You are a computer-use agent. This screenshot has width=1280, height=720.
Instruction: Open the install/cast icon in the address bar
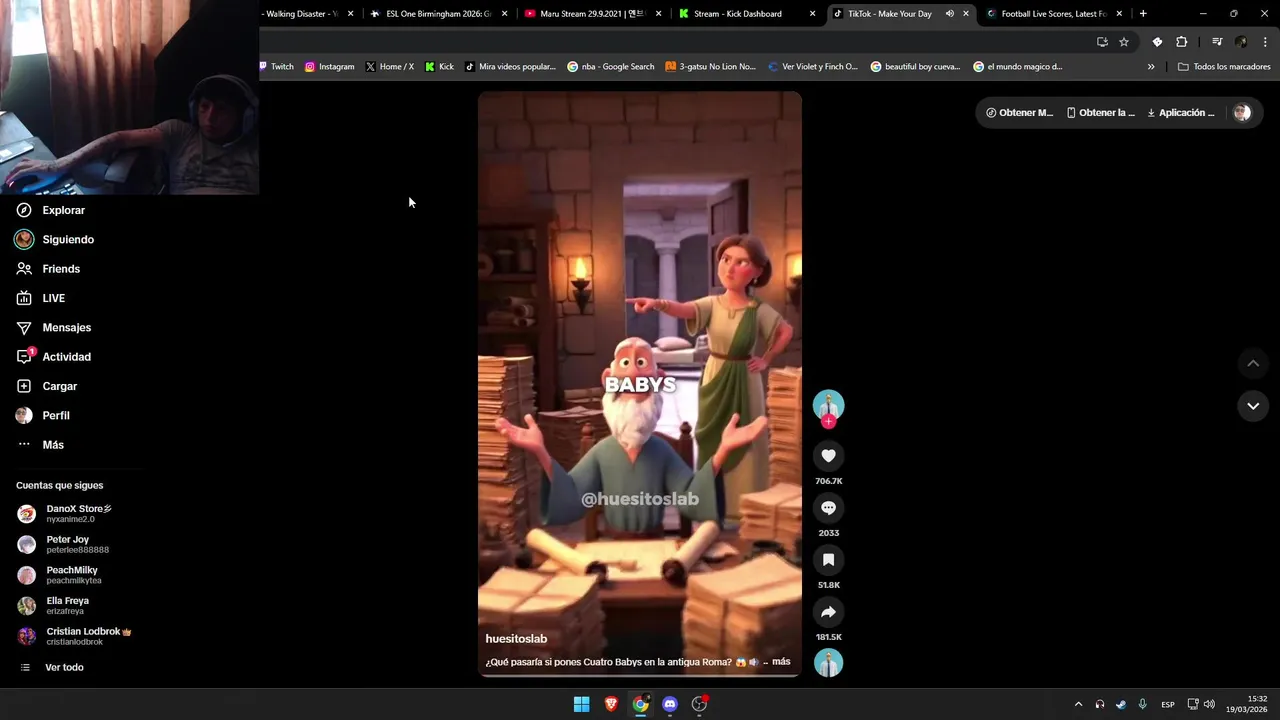coord(1102,42)
